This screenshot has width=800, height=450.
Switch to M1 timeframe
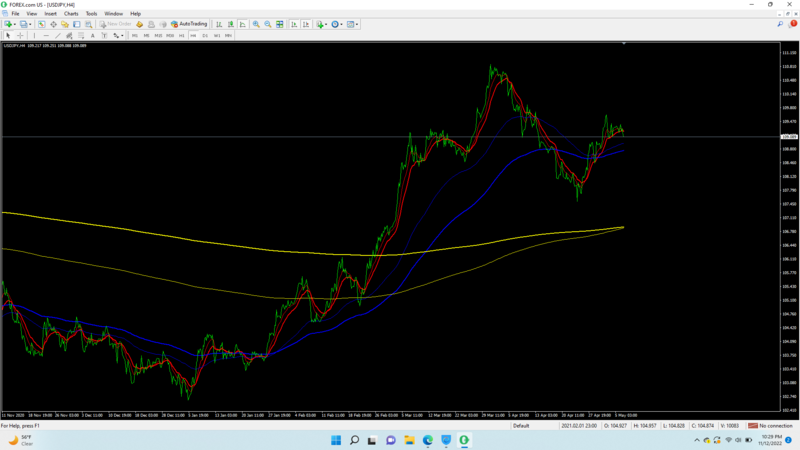[135, 35]
